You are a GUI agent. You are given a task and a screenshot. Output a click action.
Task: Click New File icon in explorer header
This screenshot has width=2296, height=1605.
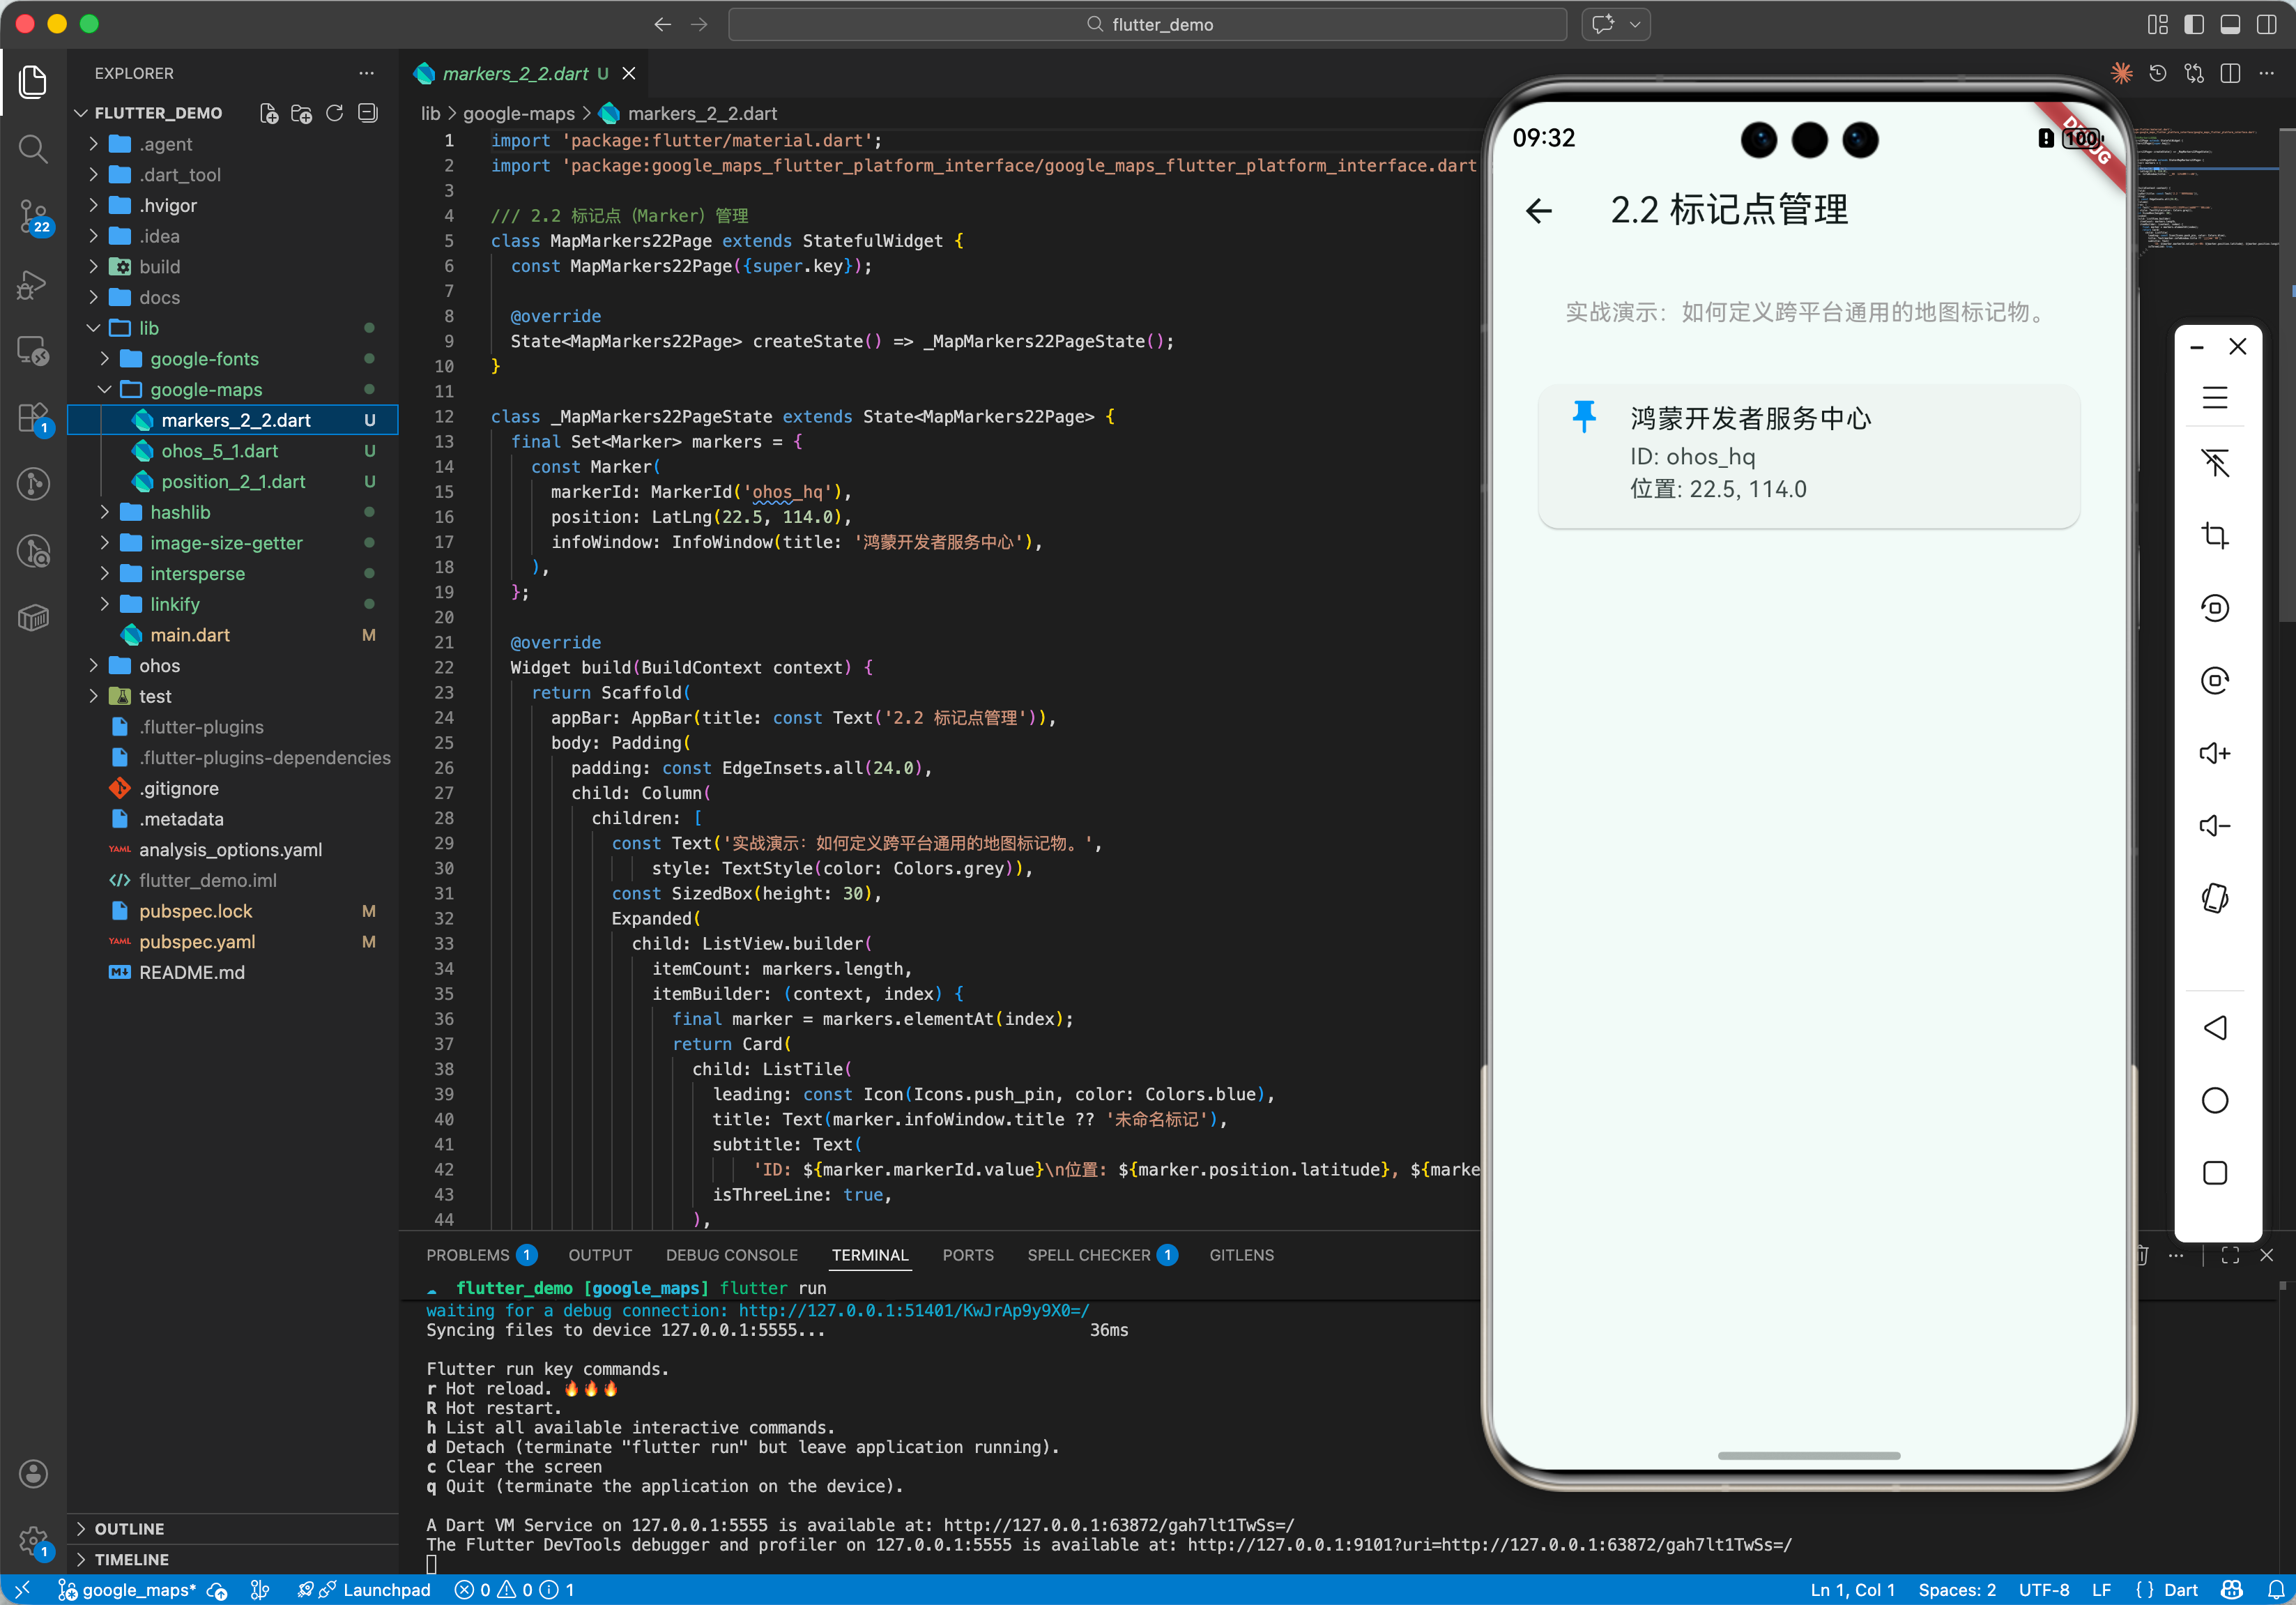pyautogui.click(x=268, y=113)
